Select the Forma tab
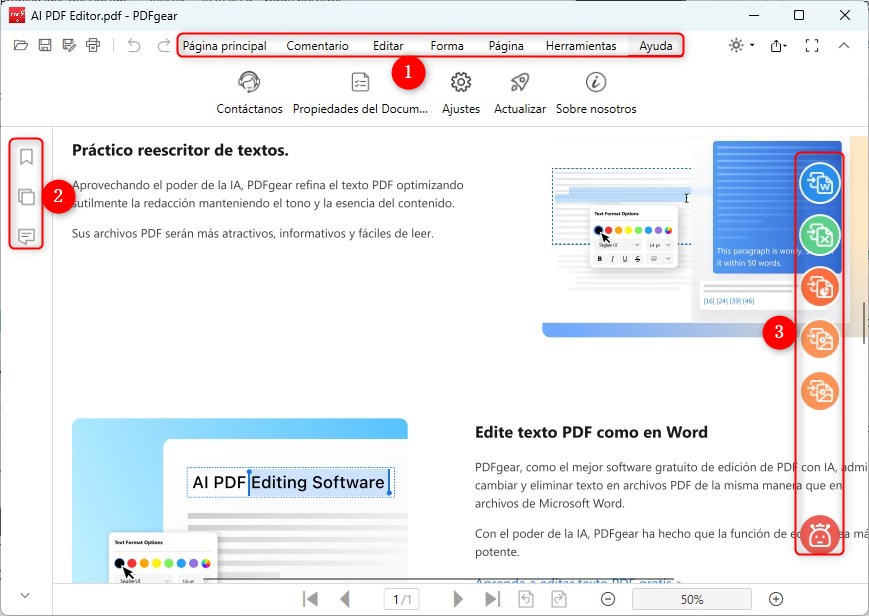 [x=447, y=46]
